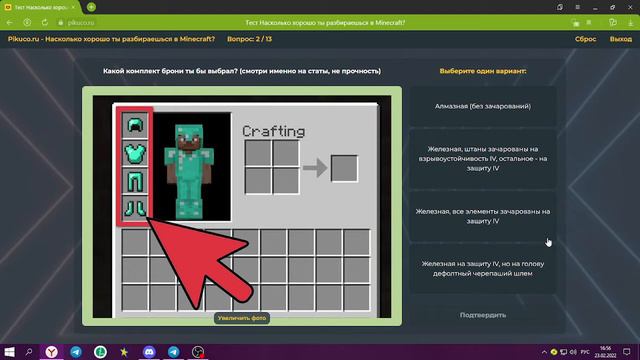
Task: Click the Выход exit link
Action: click(x=620, y=39)
